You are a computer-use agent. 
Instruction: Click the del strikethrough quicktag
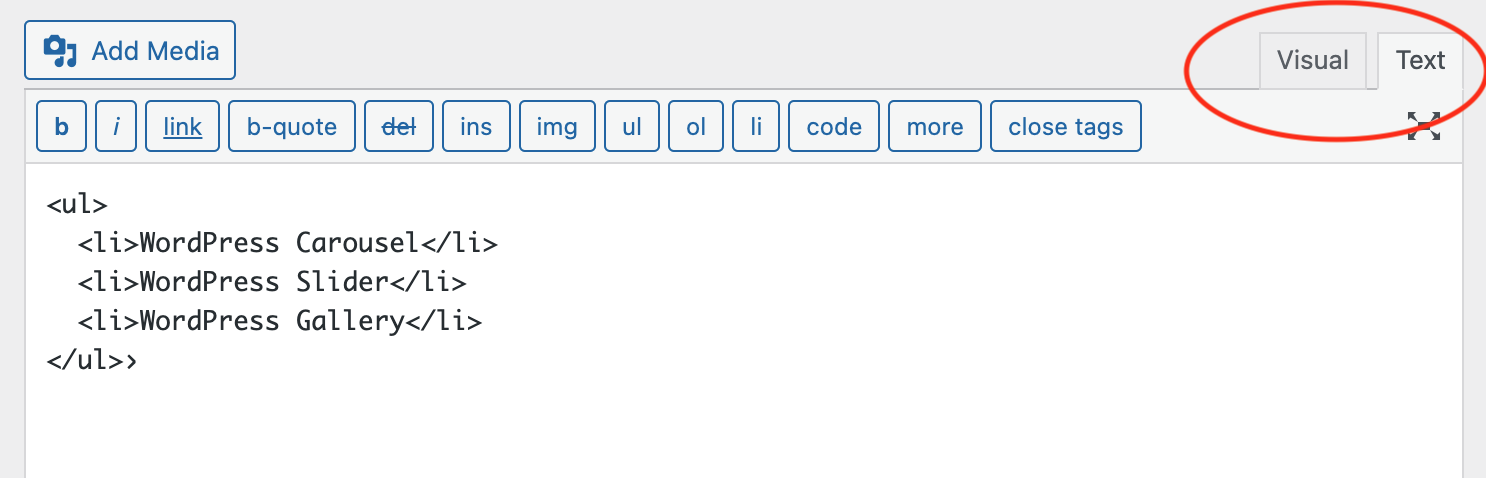[399, 127]
